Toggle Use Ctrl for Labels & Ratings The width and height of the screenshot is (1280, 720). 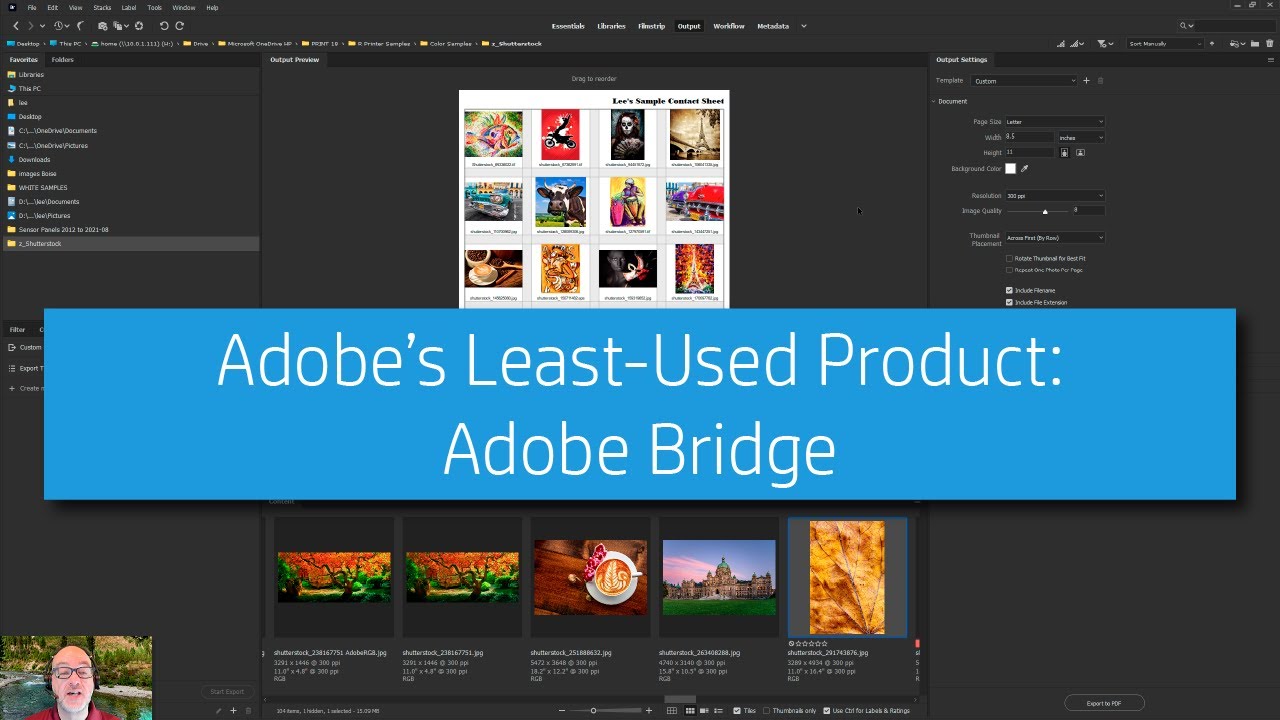click(826, 710)
